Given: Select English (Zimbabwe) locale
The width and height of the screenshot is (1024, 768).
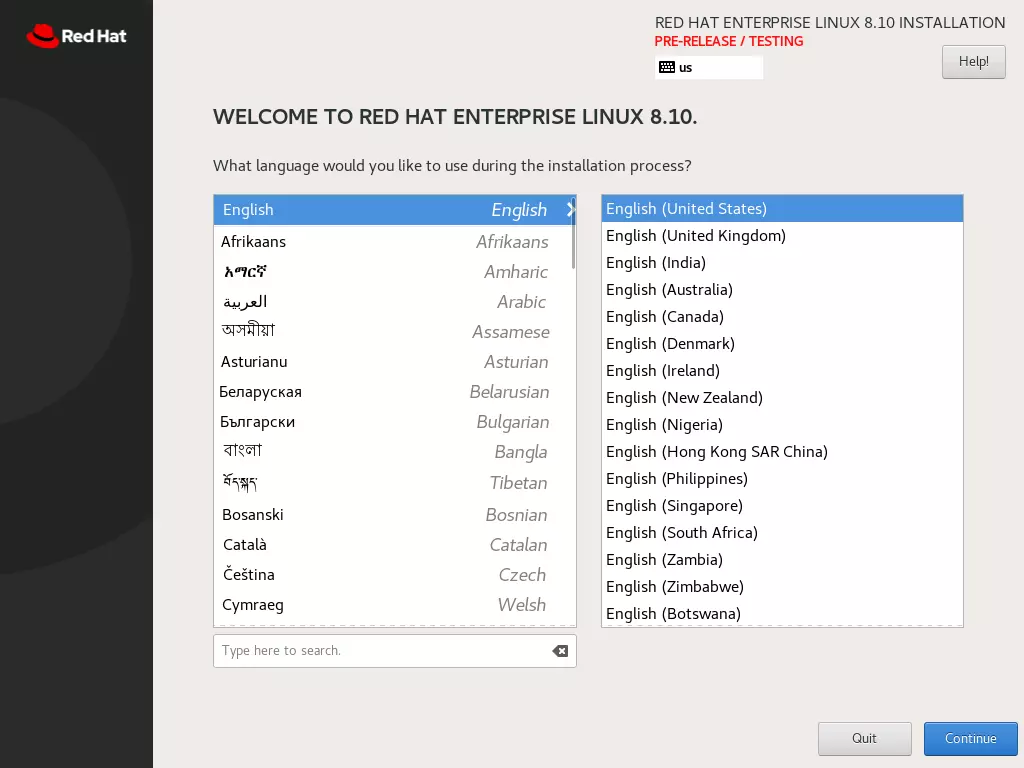Looking at the screenshot, I should pos(674,586).
